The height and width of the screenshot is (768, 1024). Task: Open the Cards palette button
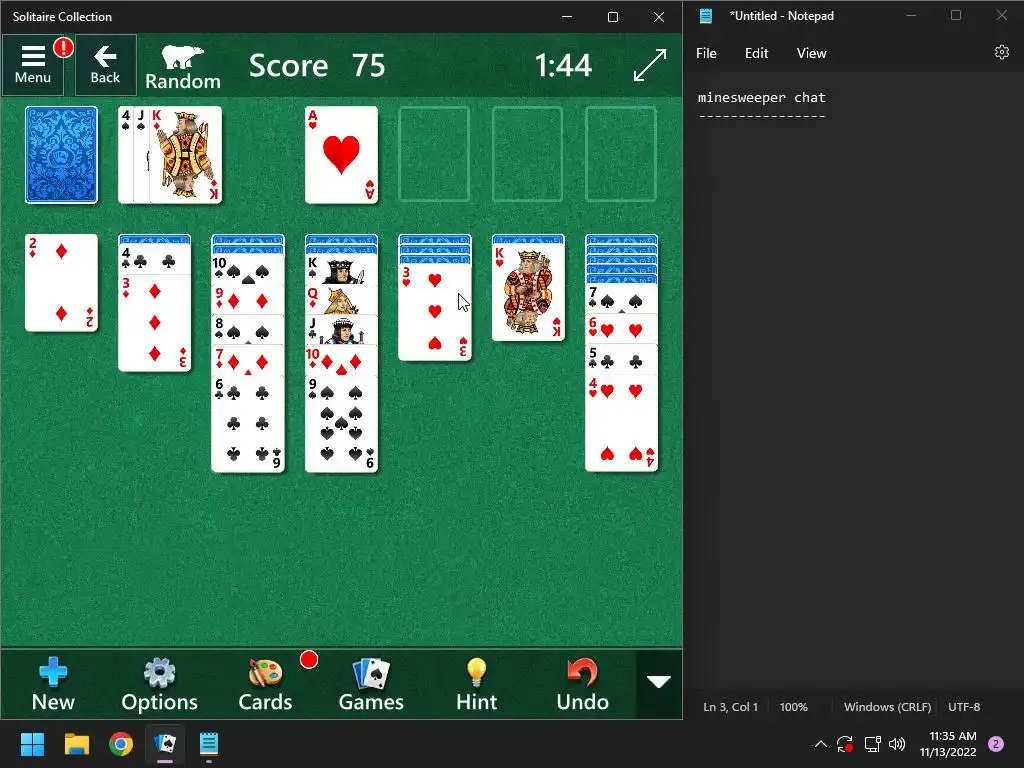click(x=265, y=684)
